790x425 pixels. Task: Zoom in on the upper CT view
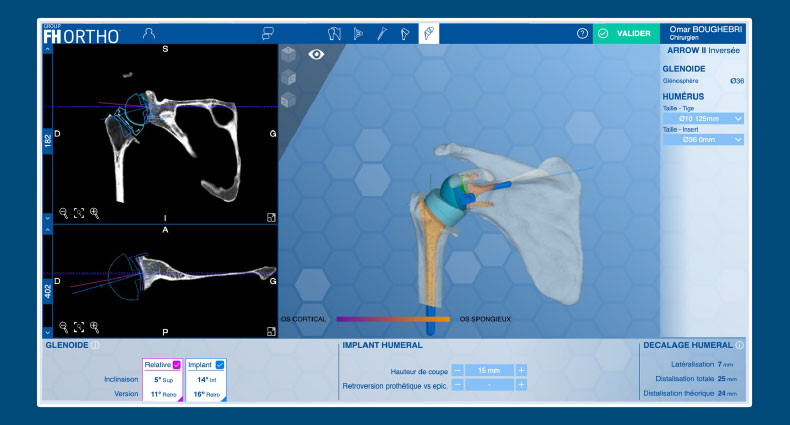95,213
